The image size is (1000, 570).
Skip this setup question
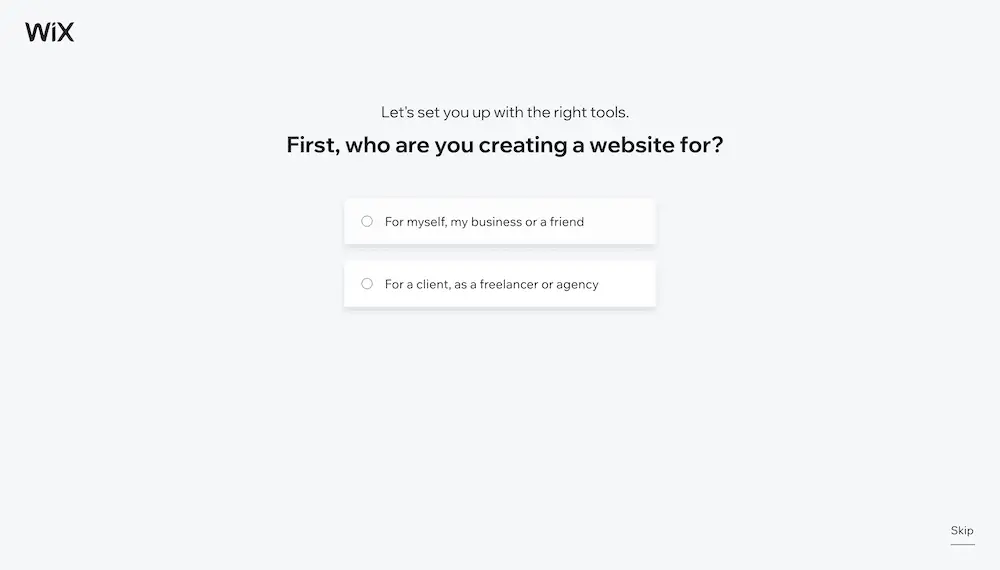tap(962, 530)
